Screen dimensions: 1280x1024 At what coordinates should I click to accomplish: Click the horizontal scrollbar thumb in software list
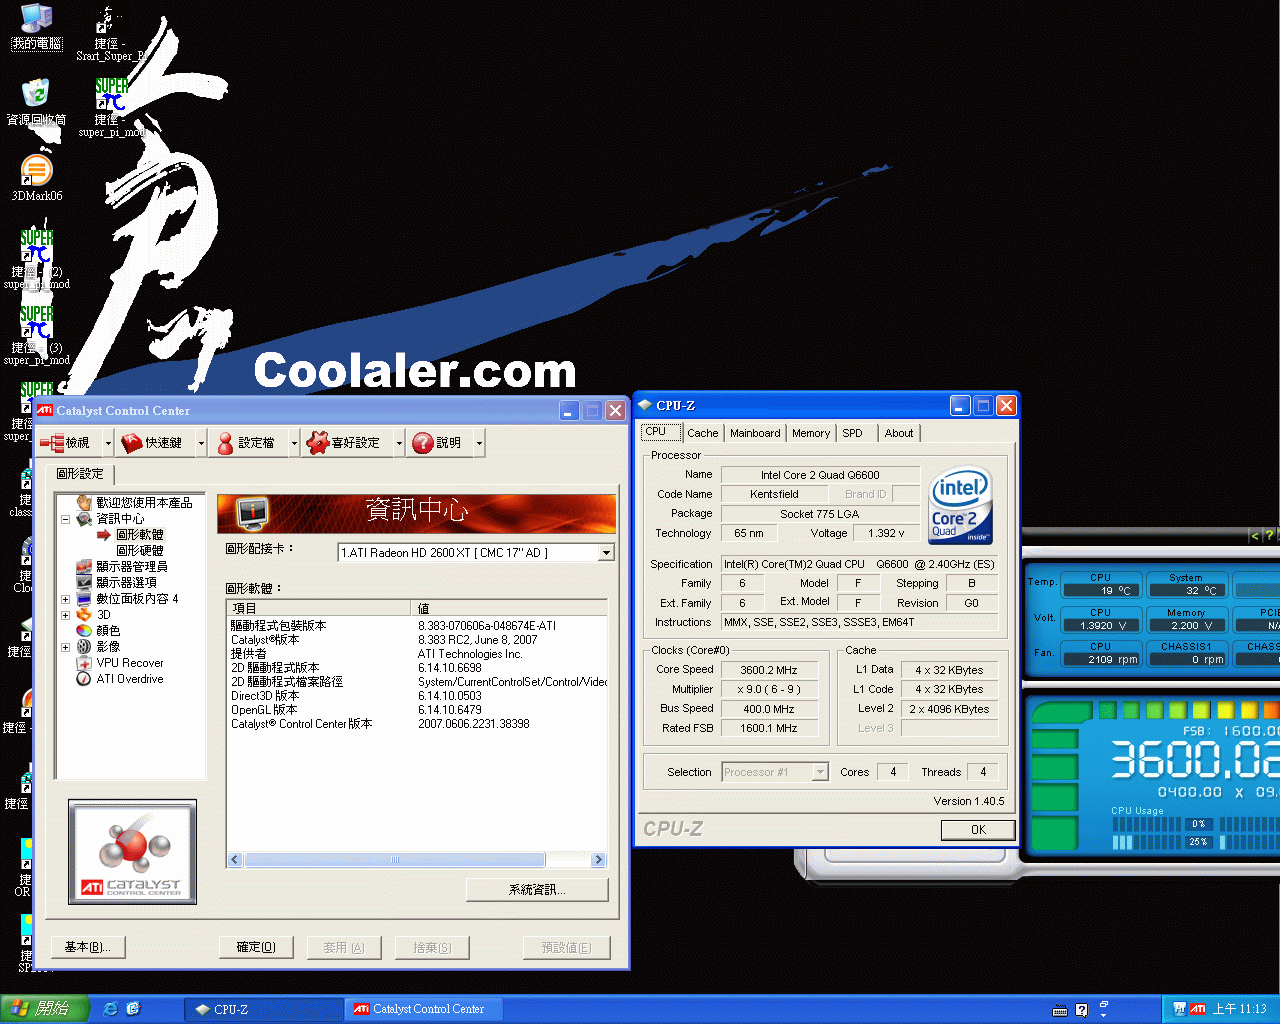tap(395, 860)
